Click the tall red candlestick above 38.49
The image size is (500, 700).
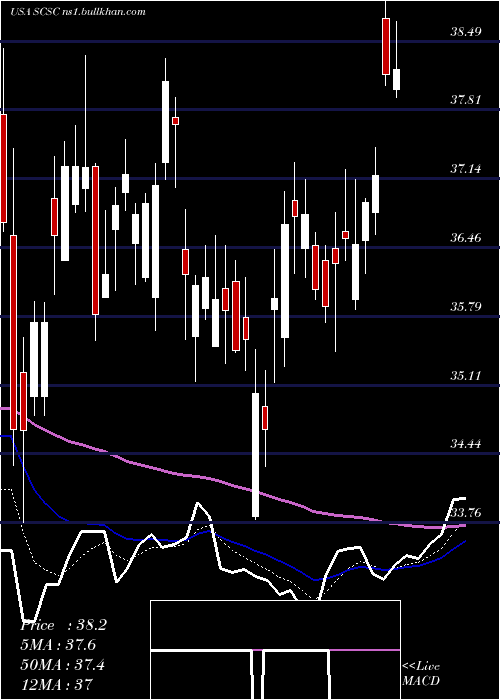click(x=386, y=46)
